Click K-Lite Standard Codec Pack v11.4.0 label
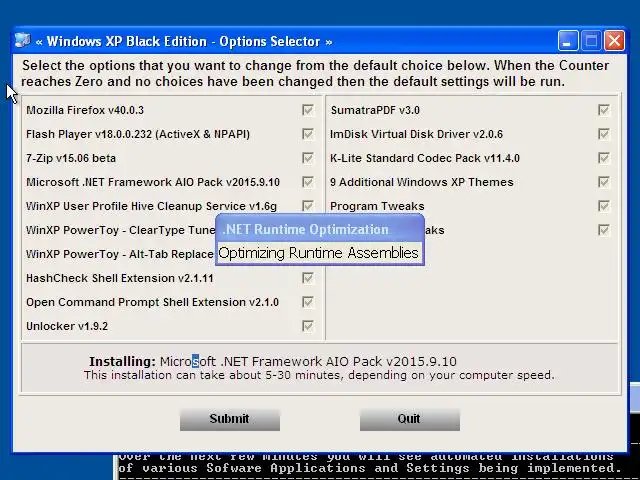This screenshot has height=480, width=640. 425,158
